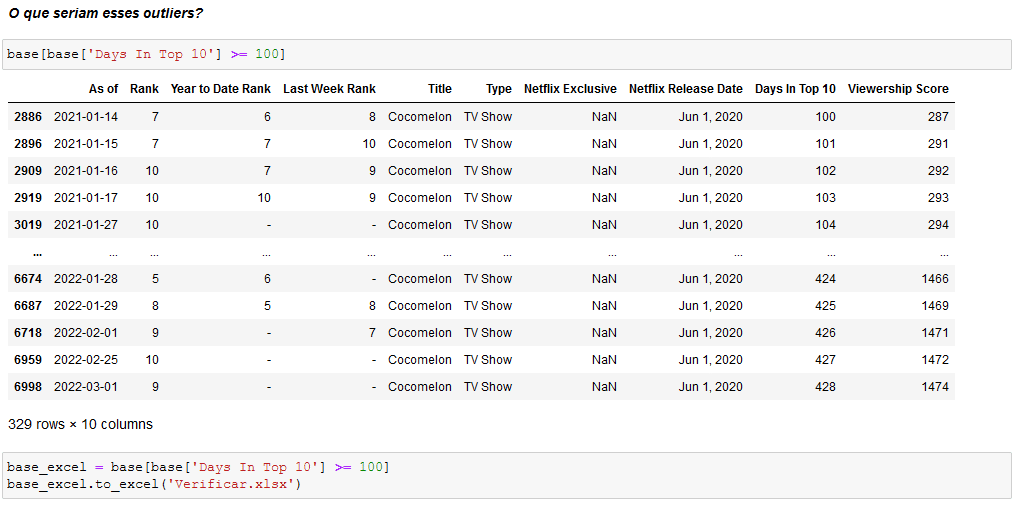Select row index 6674
This screenshot has height=509, width=1022.
pos(28,278)
